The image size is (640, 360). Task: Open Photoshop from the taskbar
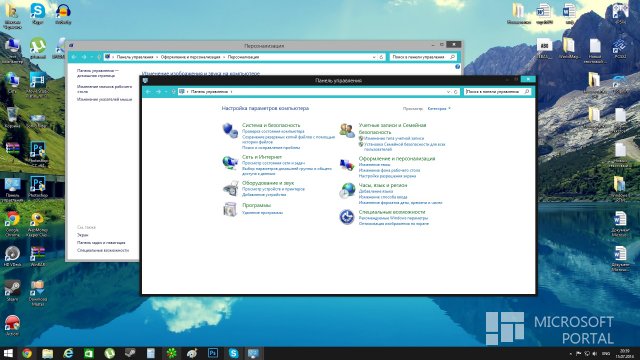click(x=213, y=353)
